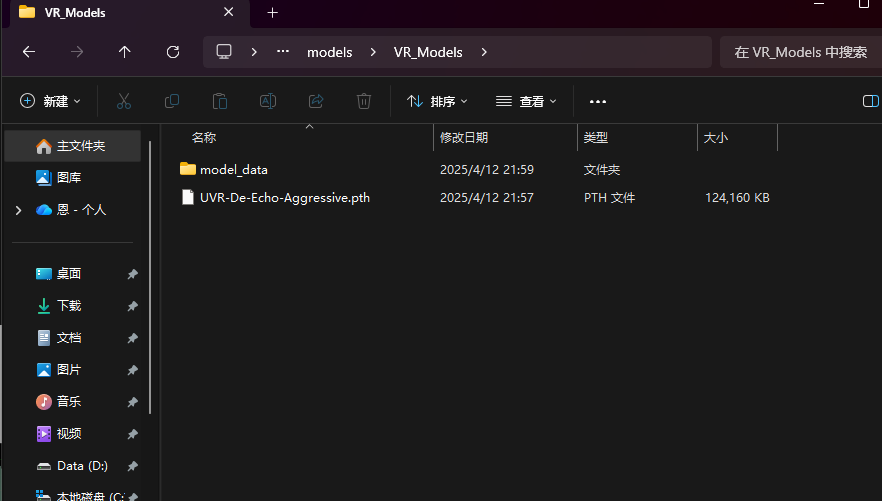Click the Cut scissors icon

click(x=124, y=101)
